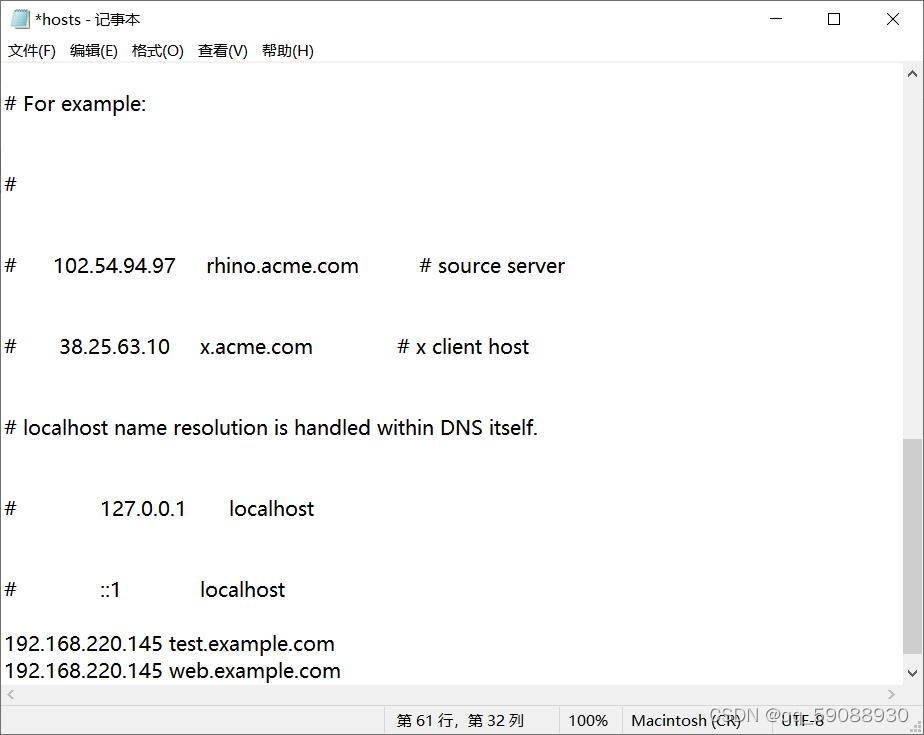The width and height of the screenshot is (924, 735).
Task: Click on 'test.example.com' entry
Action: (x=252, y=644)
